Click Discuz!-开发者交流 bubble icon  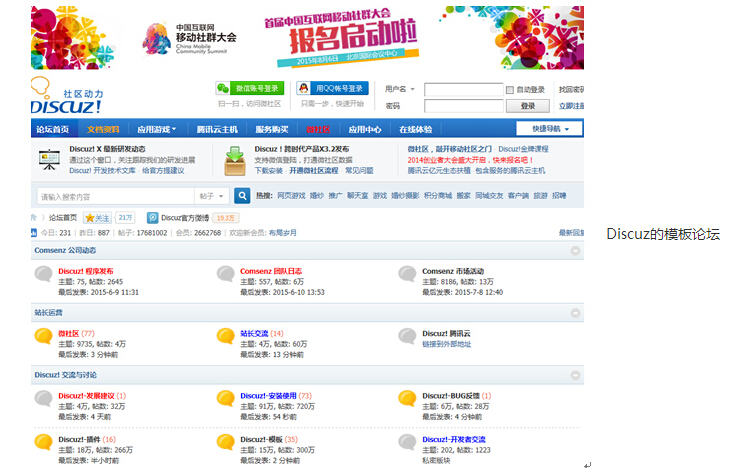[407, 442]
